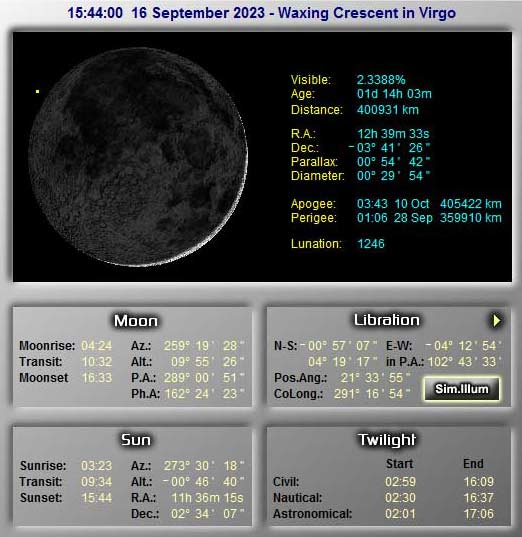Click the Visible percentage value
Screen dimensions: 522x537
pyautogui.click(x=381, y=80)
